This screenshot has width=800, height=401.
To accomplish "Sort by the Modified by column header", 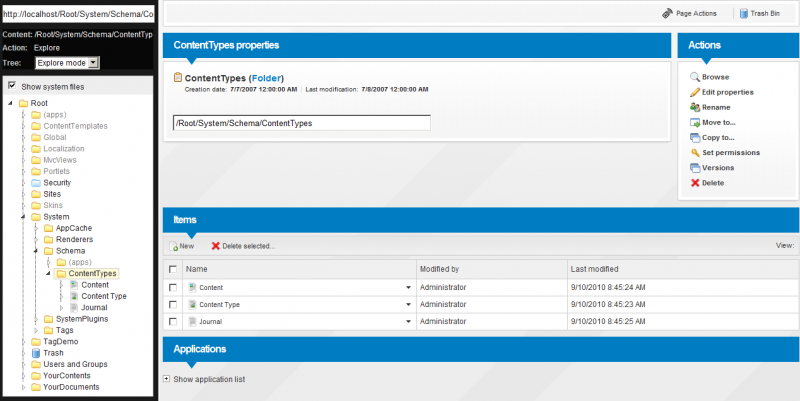I will point(439,269).
